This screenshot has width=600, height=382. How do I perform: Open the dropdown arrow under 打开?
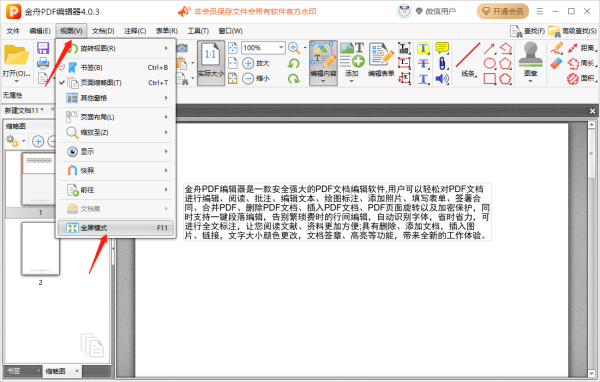click(x=16, y=81)
